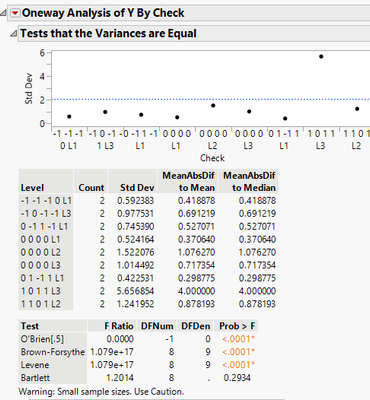Viewport: 370px width, 400px height.
Task: Select the O'Brien[.5] test row
Action: 138,339
